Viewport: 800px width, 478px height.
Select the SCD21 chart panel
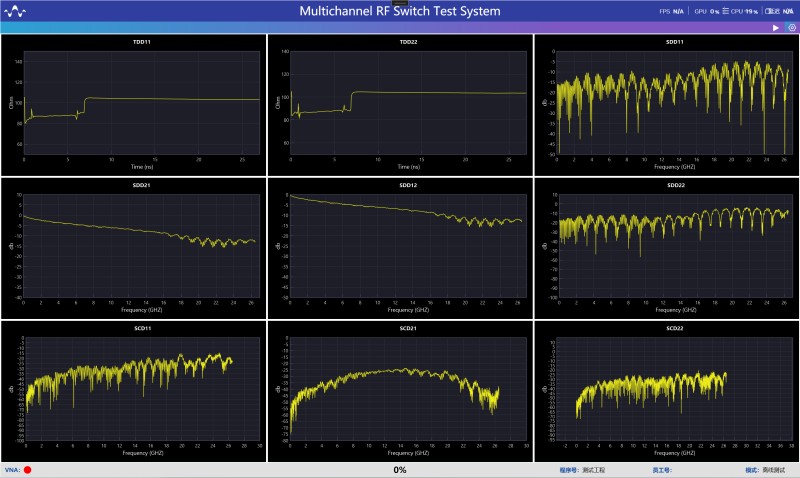(400, 391)
